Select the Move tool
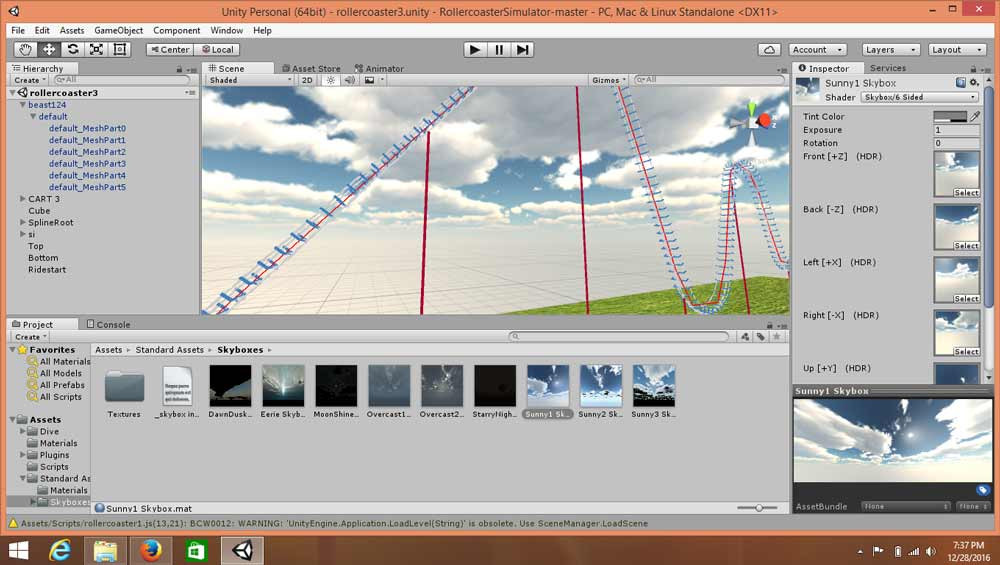This screenshot has width=1000, height=565. click(x=48, y=49)
